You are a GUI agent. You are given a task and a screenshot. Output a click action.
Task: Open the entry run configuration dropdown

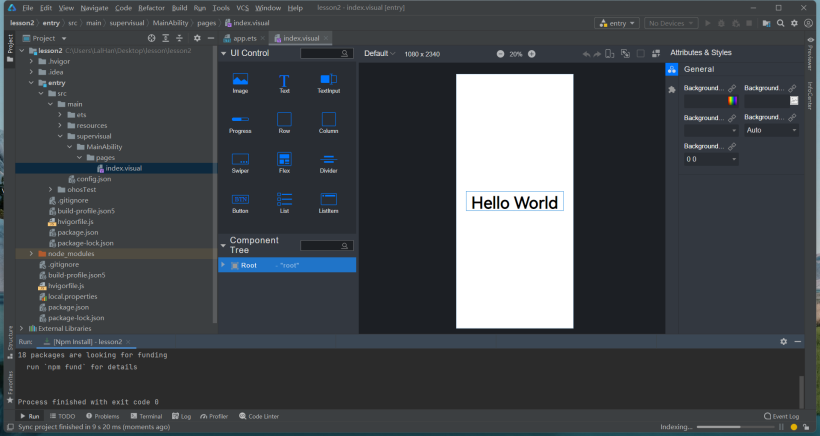coord(616,22)
